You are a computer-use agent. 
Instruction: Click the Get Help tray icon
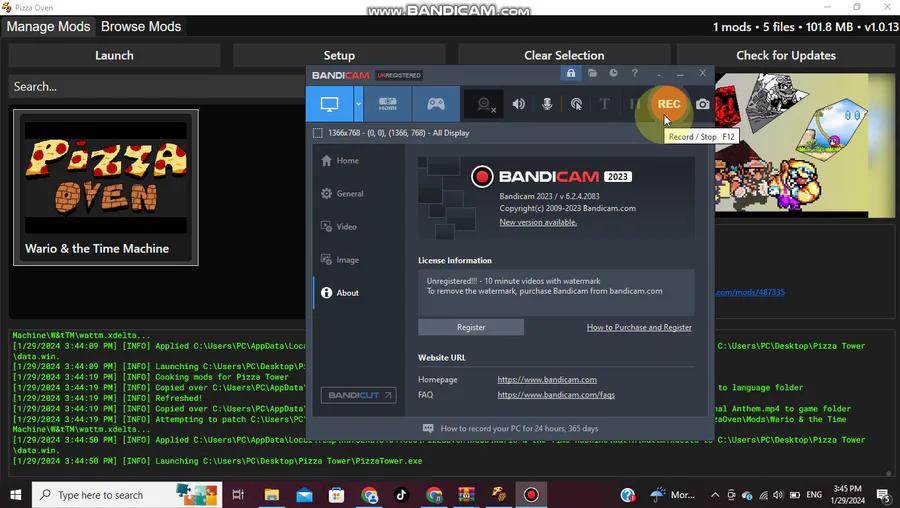(628, 495)
